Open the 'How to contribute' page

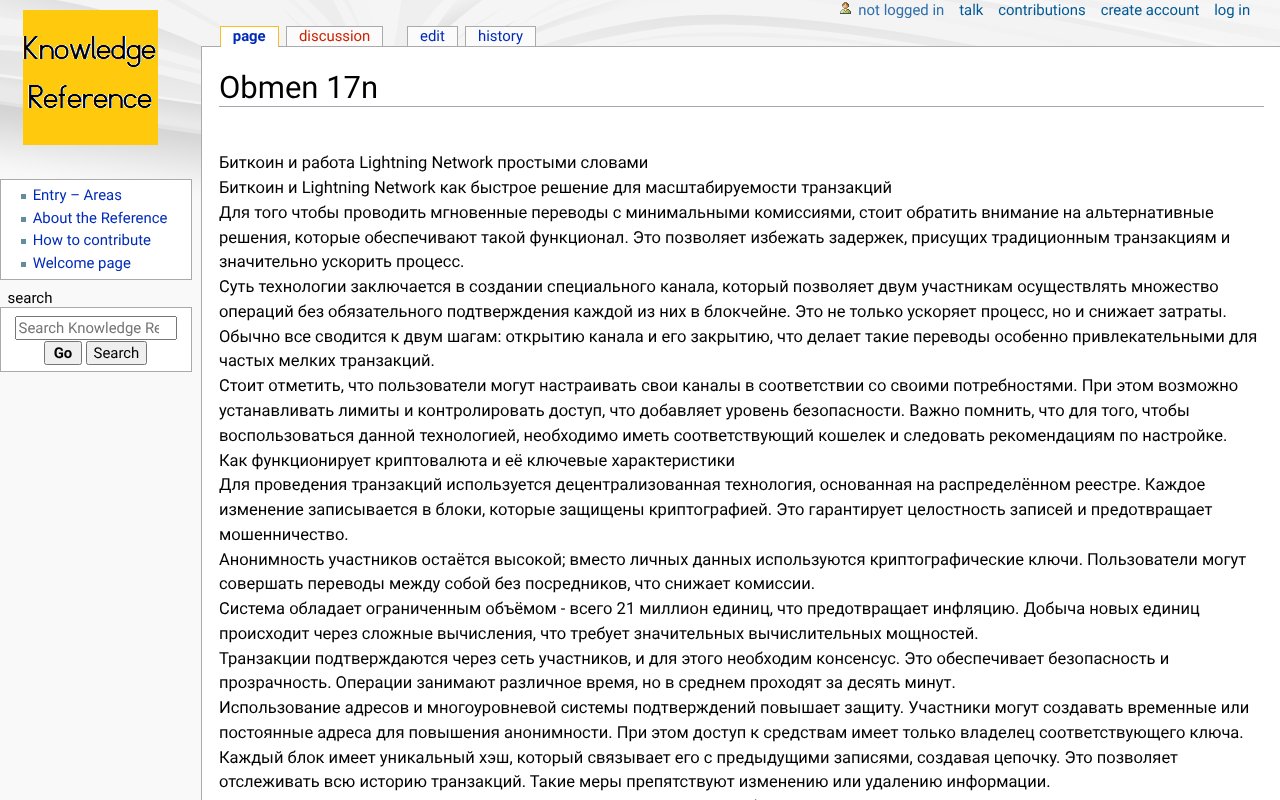pos(91,240)
